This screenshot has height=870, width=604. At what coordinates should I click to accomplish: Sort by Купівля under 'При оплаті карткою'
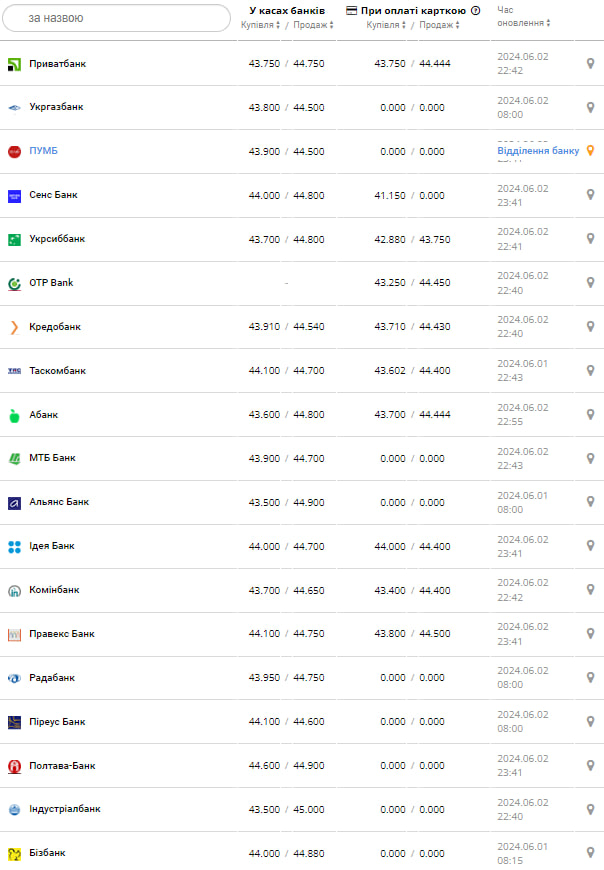(x=386, y=25)
